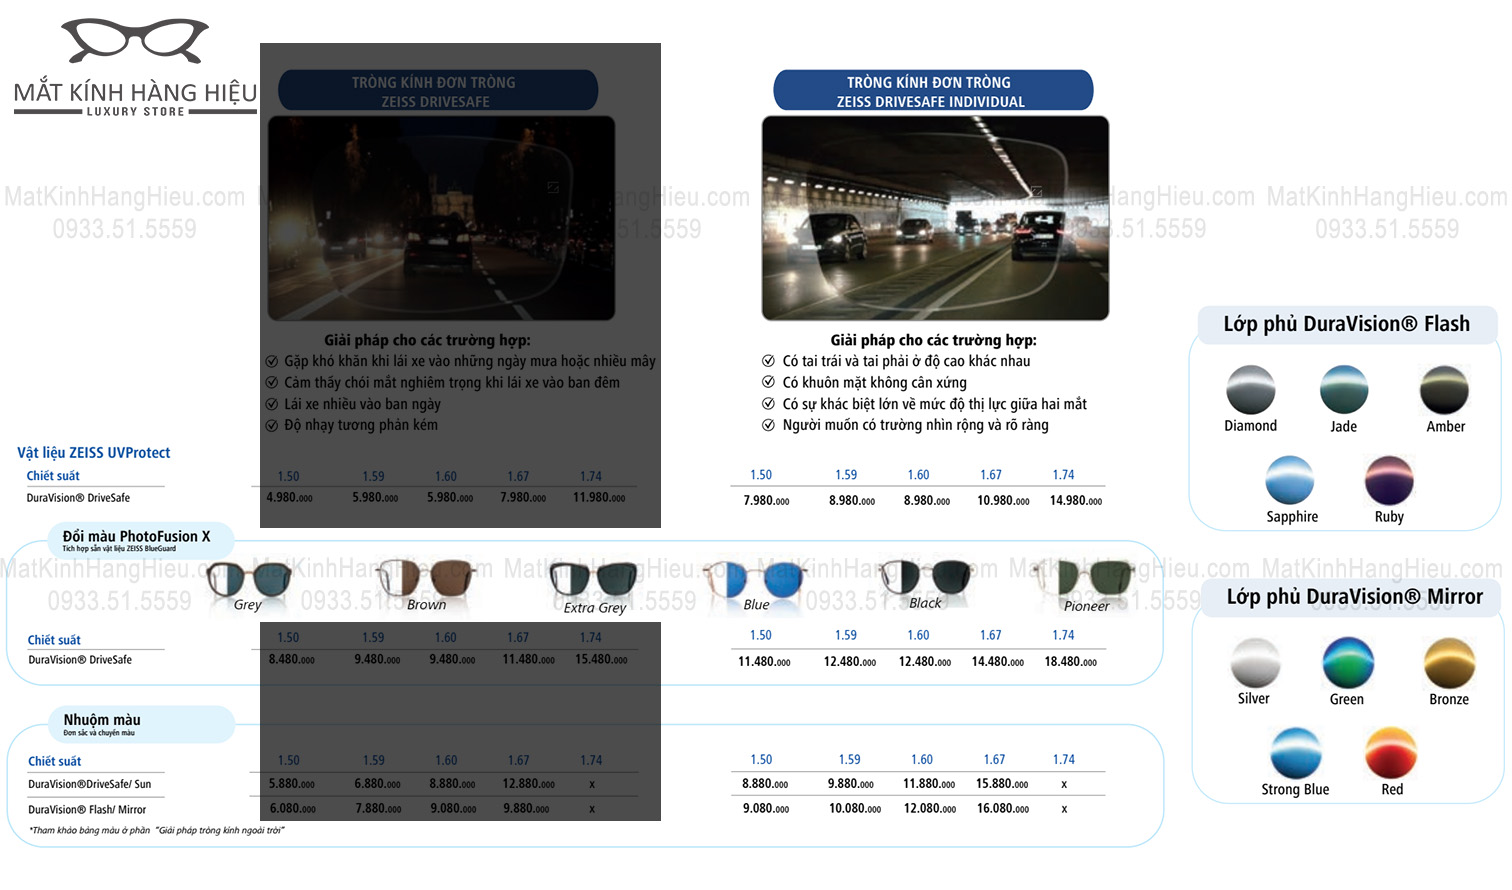Click the 4.980.000 price

pyautogui.click(x=290, y=498)
